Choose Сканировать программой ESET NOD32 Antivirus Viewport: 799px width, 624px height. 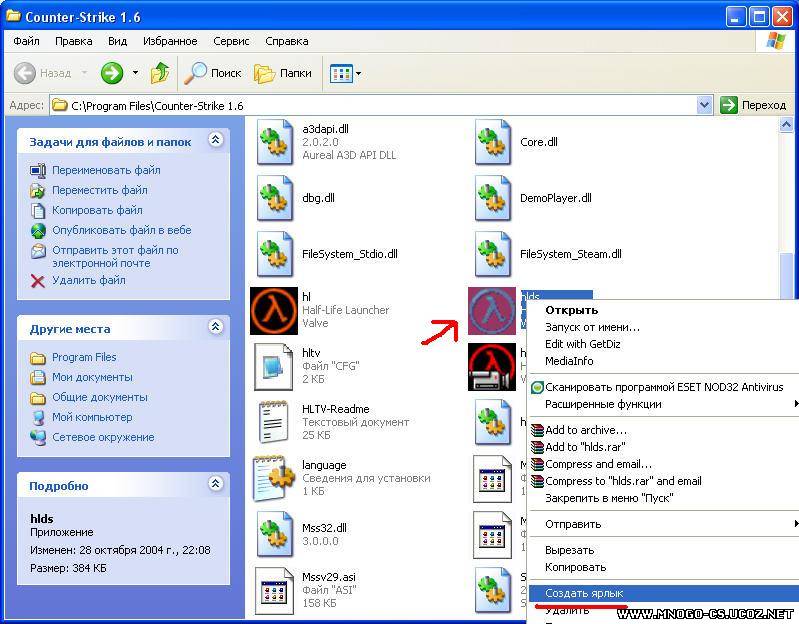coord(664,387)
